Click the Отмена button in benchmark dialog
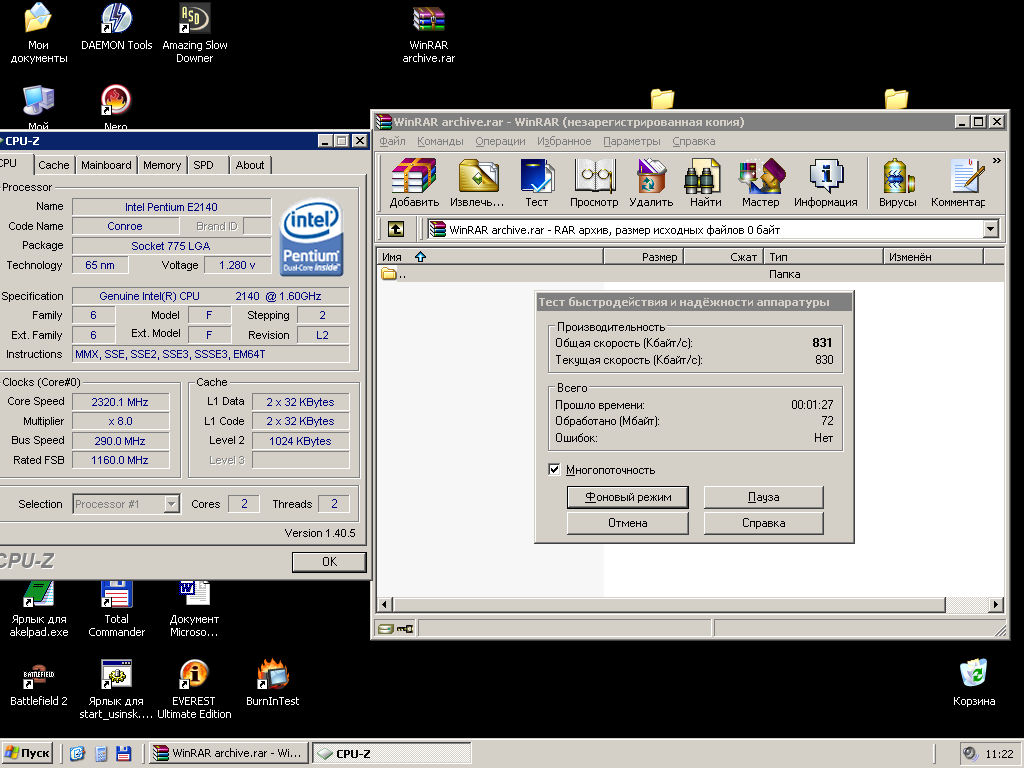The height and width of the screenshot is (768, 1024). pos(628,523)
